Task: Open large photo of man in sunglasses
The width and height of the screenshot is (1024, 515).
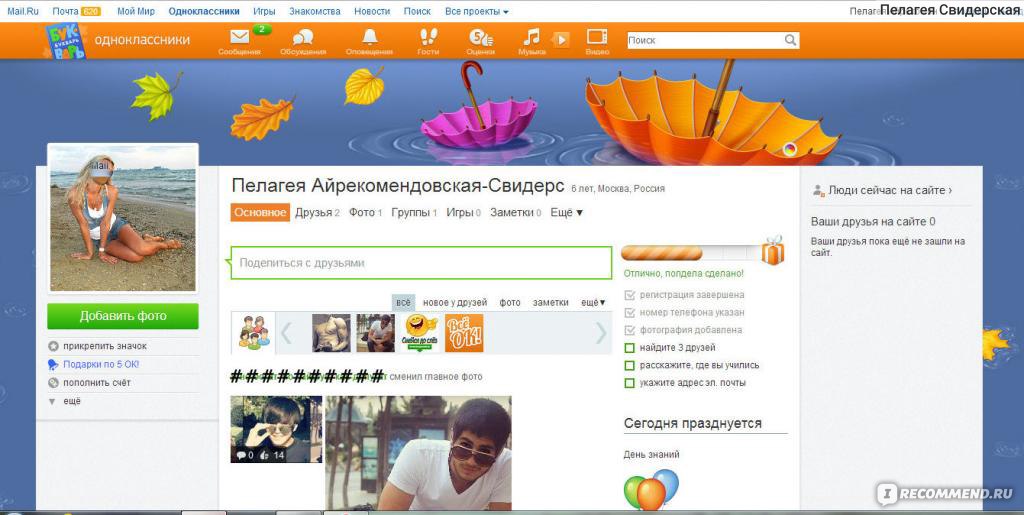Action: click(419, 453)
